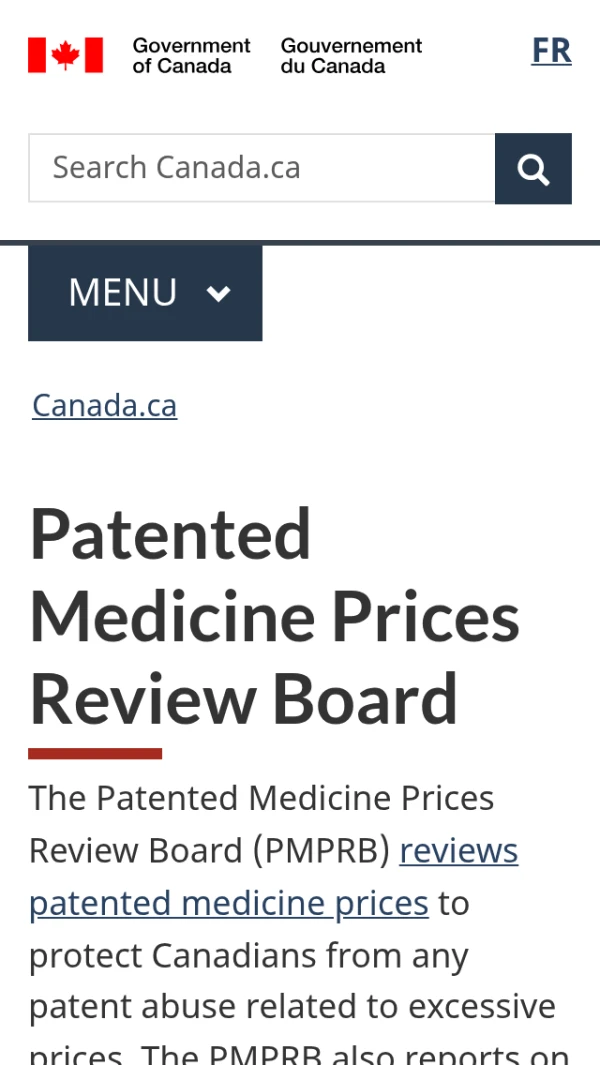Switch language with the FR link
Viewport: 600px width, 1065px height.
click(x=551, y=51)
